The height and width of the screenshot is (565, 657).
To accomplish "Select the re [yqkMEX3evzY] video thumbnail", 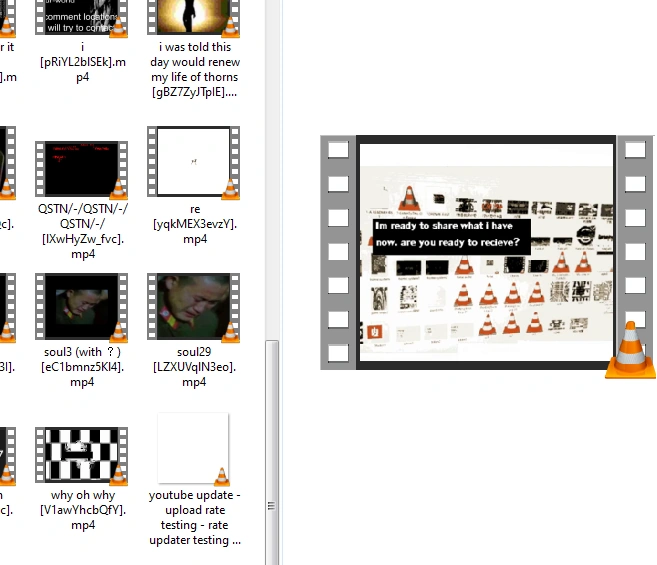I will 194,162.
